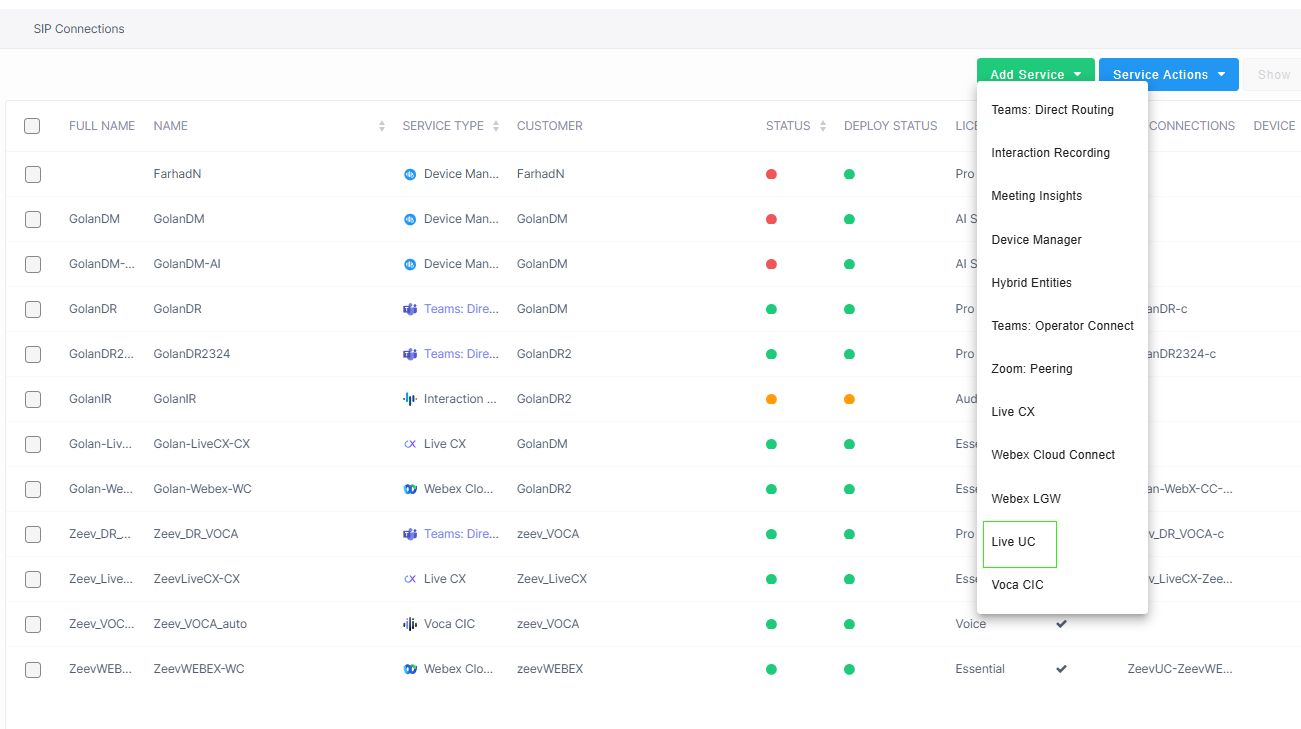Click the checkmark icon in ZeevWEBEX-WC row
The width and height of the screenshot is (1301, 729).
click(x=1061, y=669)
